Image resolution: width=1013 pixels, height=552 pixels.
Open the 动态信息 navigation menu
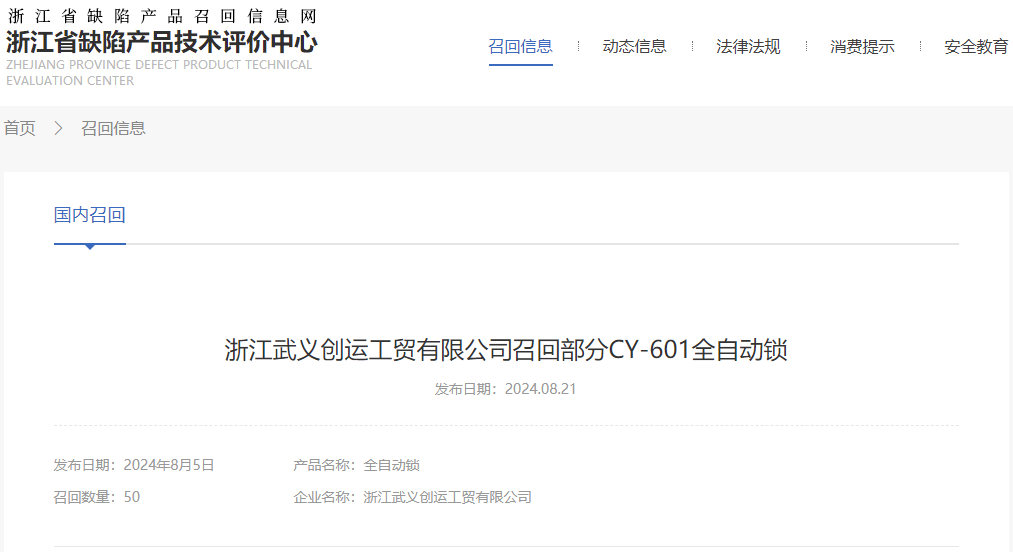coord(634,47)
